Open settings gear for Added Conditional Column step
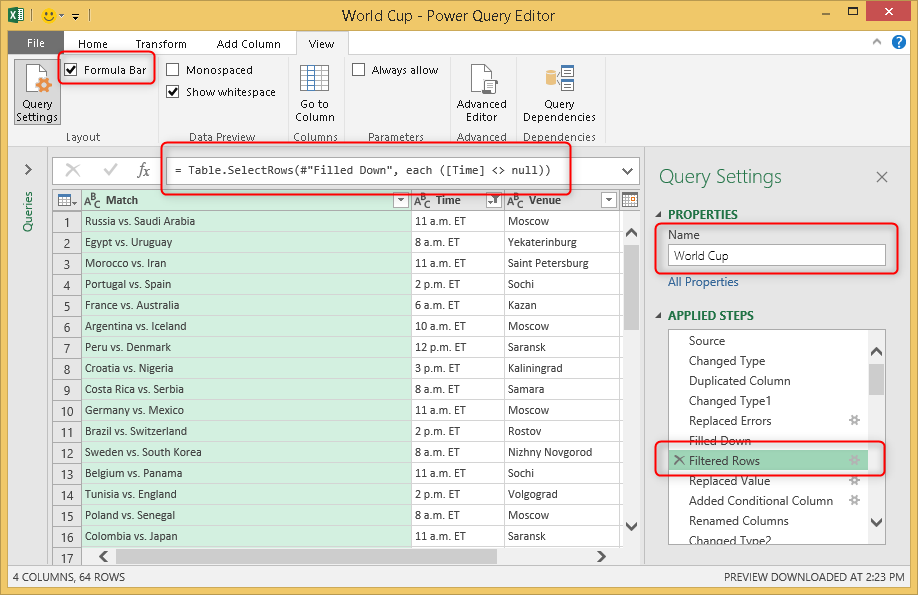Screen dimensions: 918x595 [x=854, y=500]
